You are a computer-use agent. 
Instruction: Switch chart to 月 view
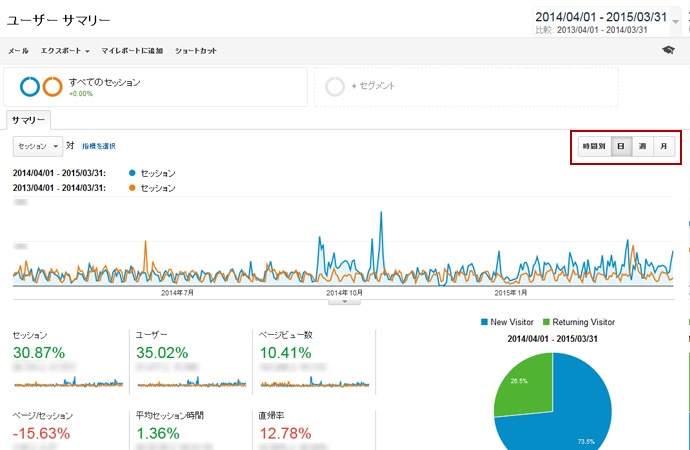664,146
